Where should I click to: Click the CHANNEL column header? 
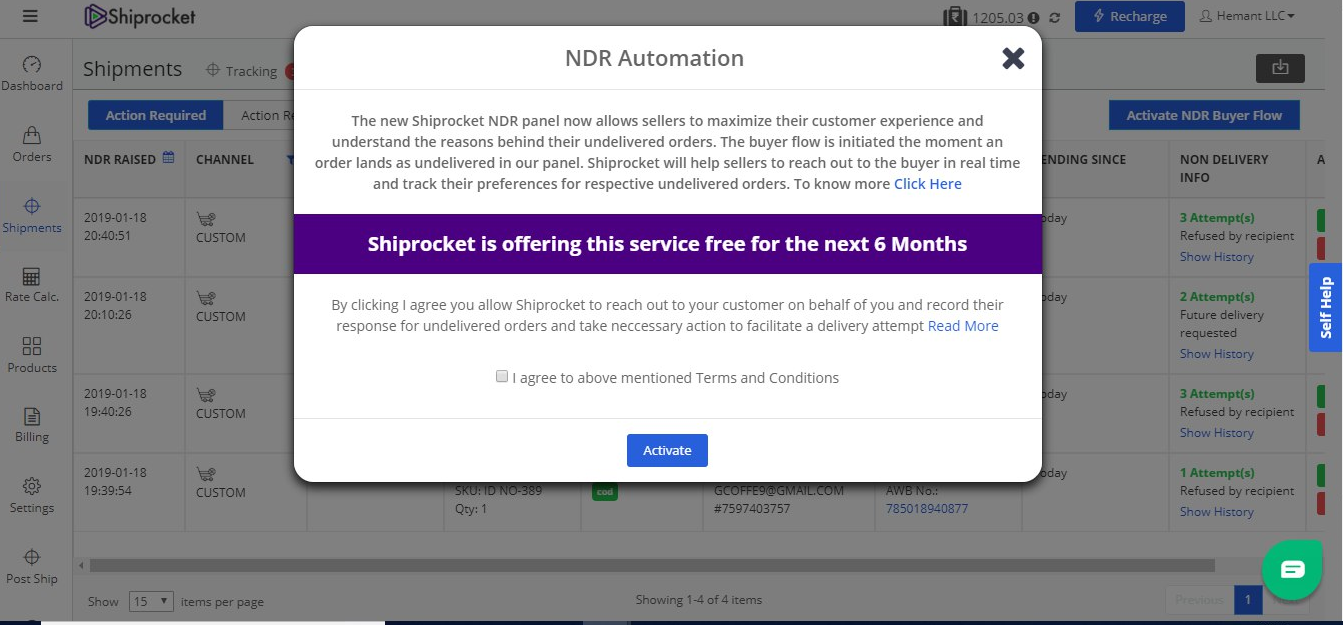pyautogui.click(x=225, y=159)
